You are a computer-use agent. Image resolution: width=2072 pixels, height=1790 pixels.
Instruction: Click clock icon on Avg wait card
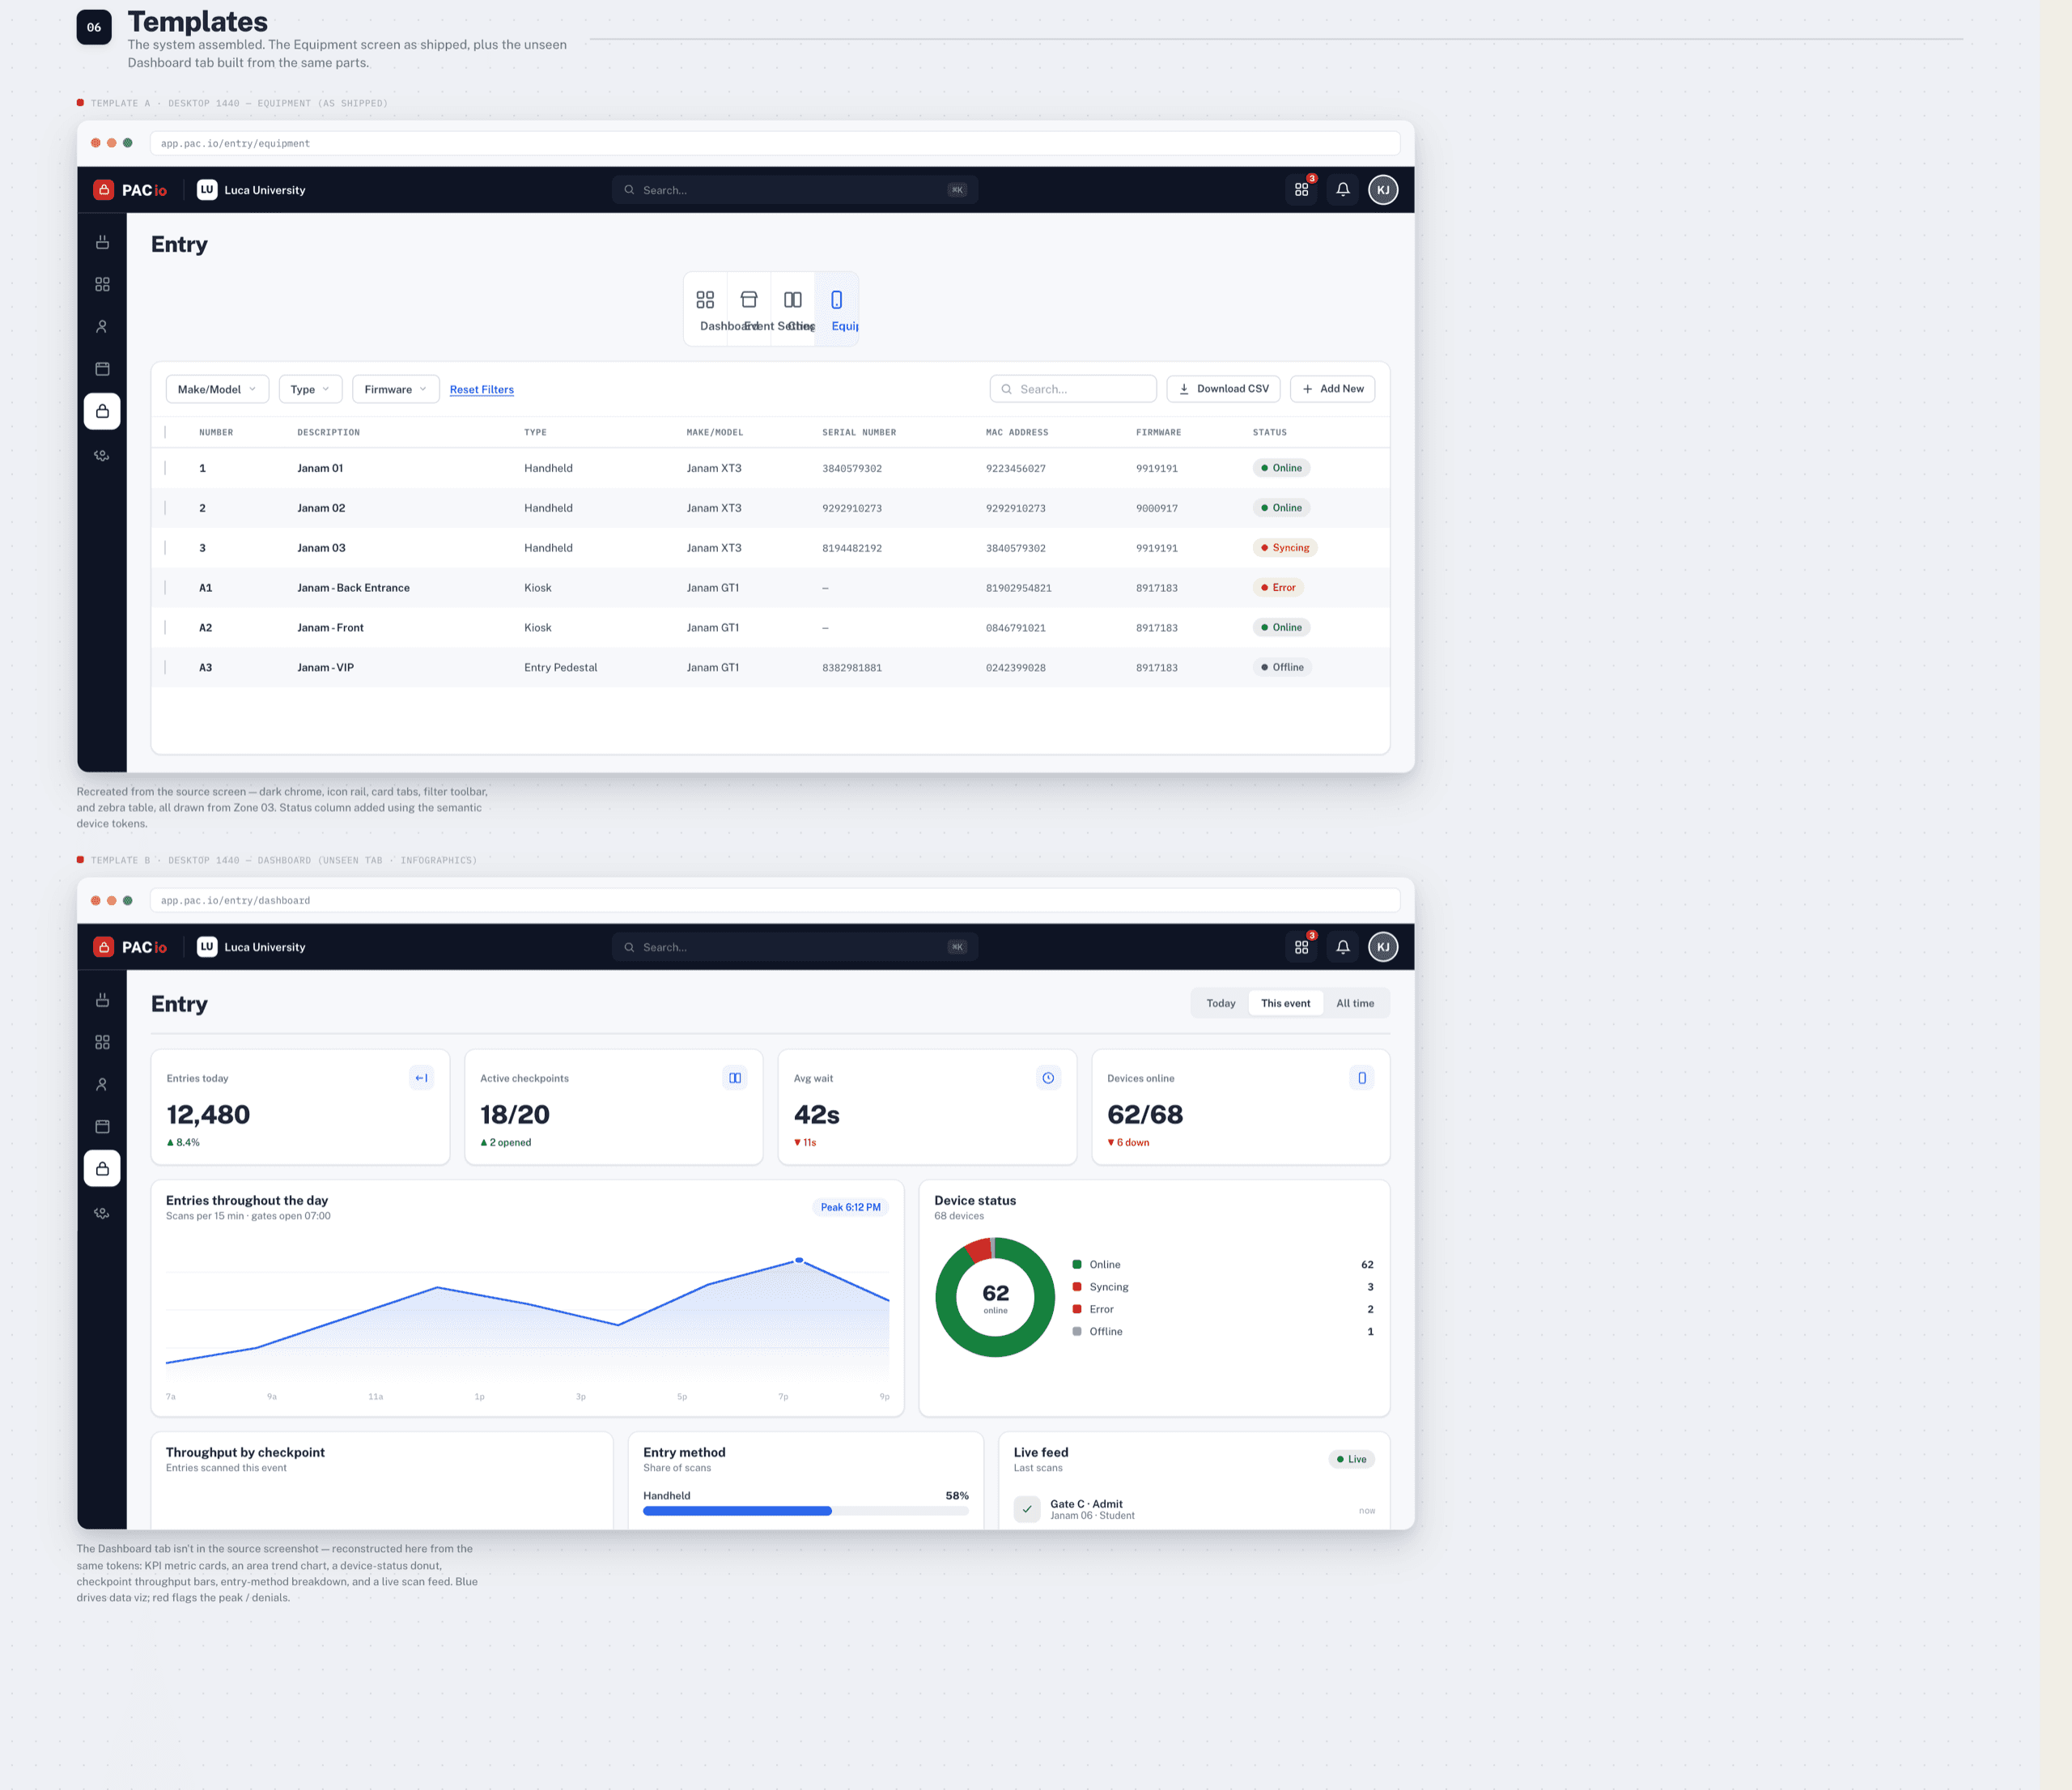[1048, 1078]
